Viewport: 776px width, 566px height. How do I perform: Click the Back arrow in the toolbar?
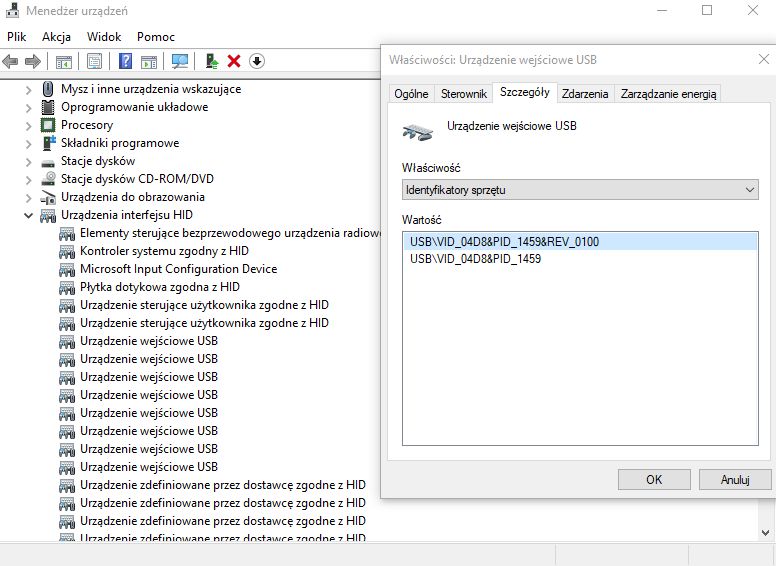pyautogui.click(x=10, y=61)
